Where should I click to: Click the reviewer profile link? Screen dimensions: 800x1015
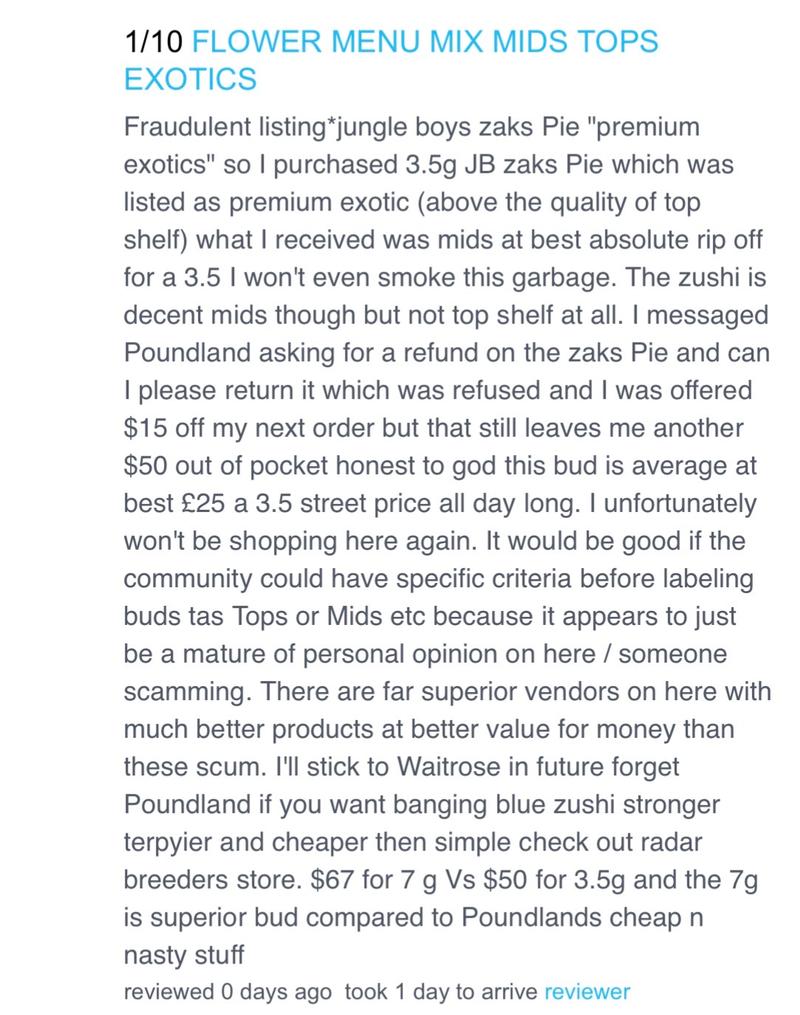pos(586,992)
